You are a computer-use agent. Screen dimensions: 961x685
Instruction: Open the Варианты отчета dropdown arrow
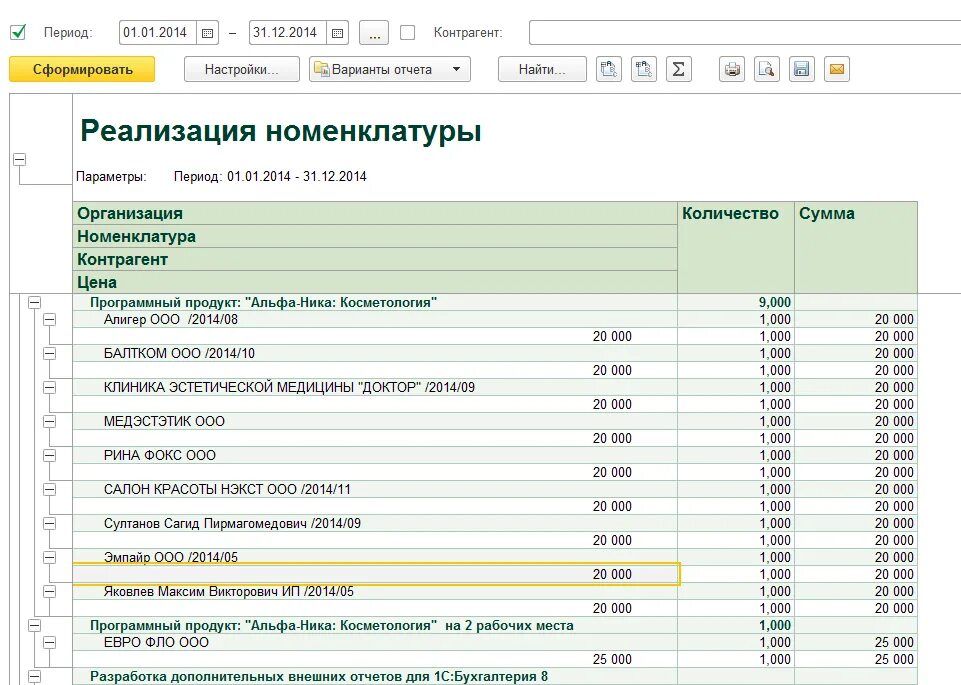pos(455,69)
